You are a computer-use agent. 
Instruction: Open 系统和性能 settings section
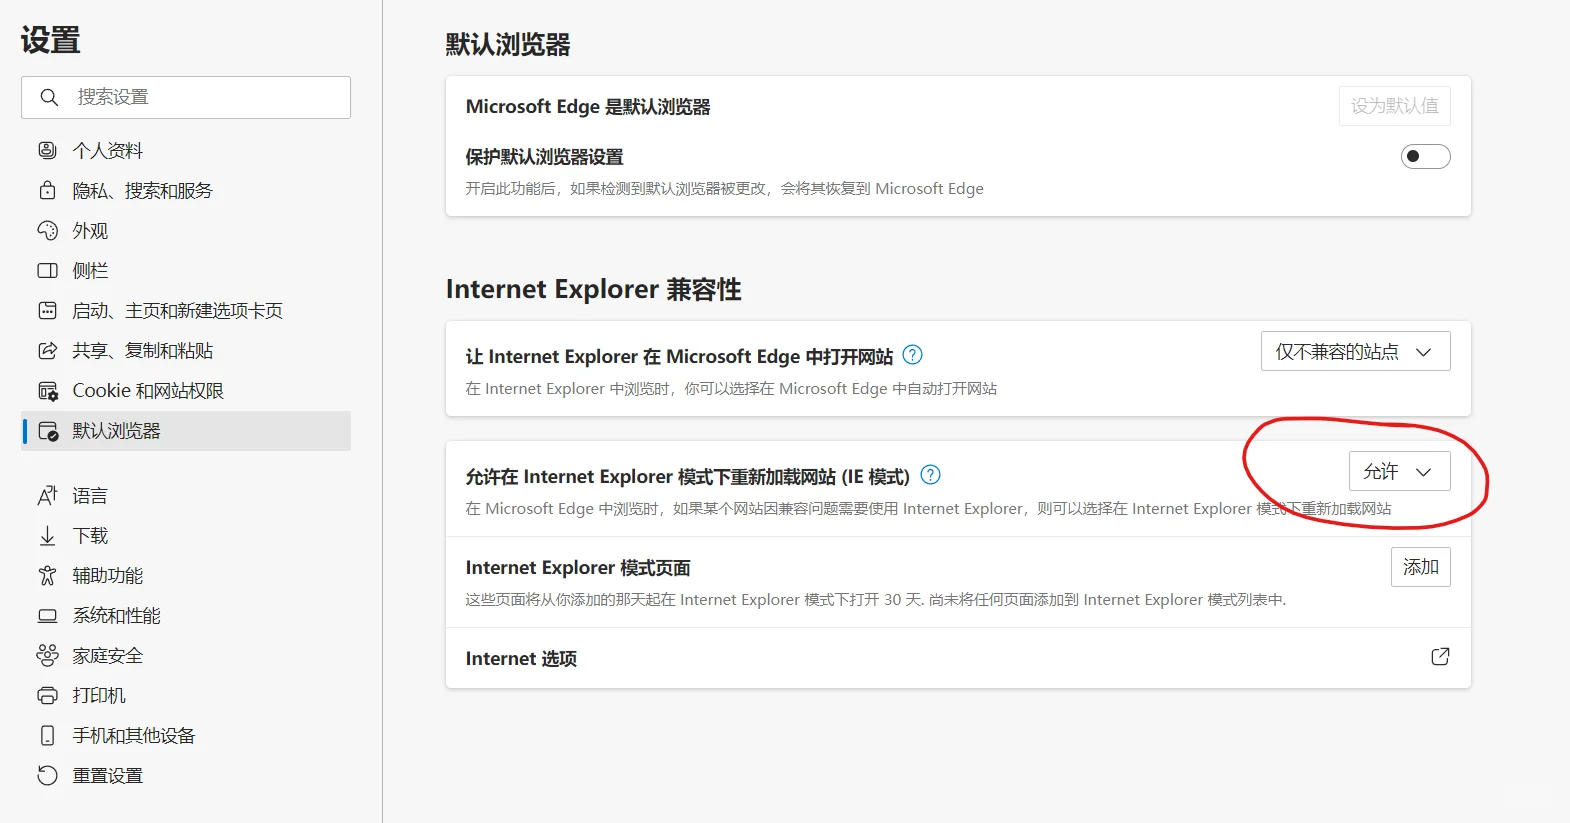[x=186, y=615]
